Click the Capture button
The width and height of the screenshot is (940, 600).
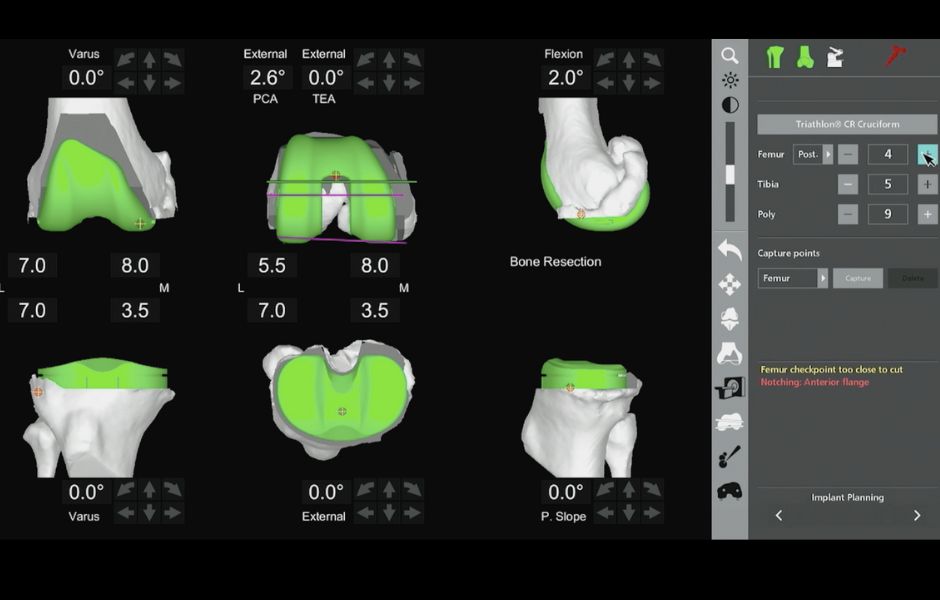point(858,278)
